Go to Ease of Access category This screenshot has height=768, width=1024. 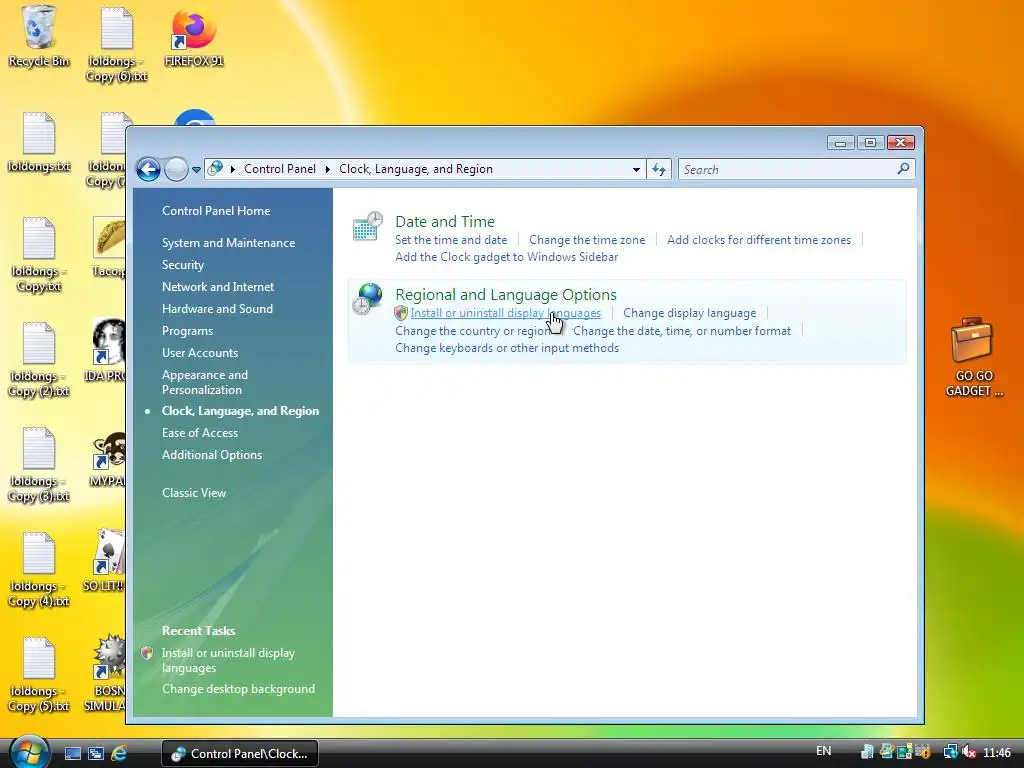tap(200, 433)
